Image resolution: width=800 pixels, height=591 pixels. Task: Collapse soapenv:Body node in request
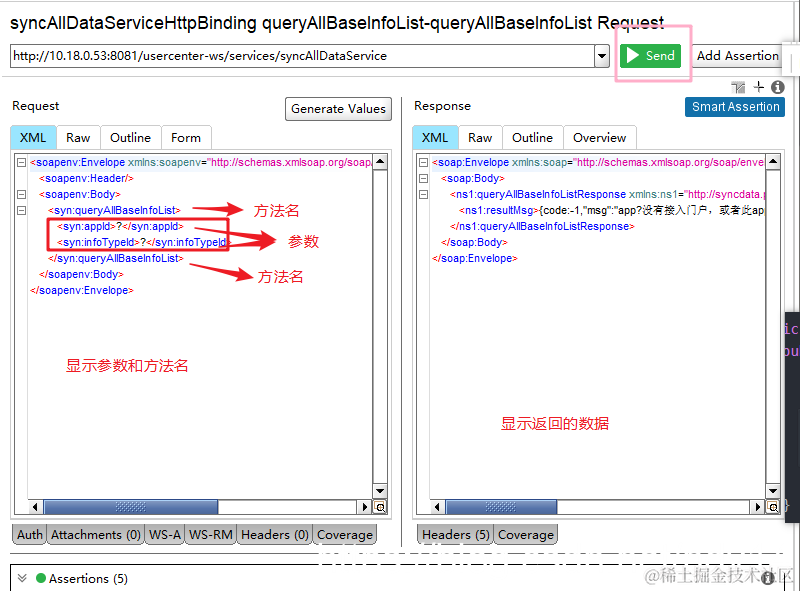[x=21, y=194]
